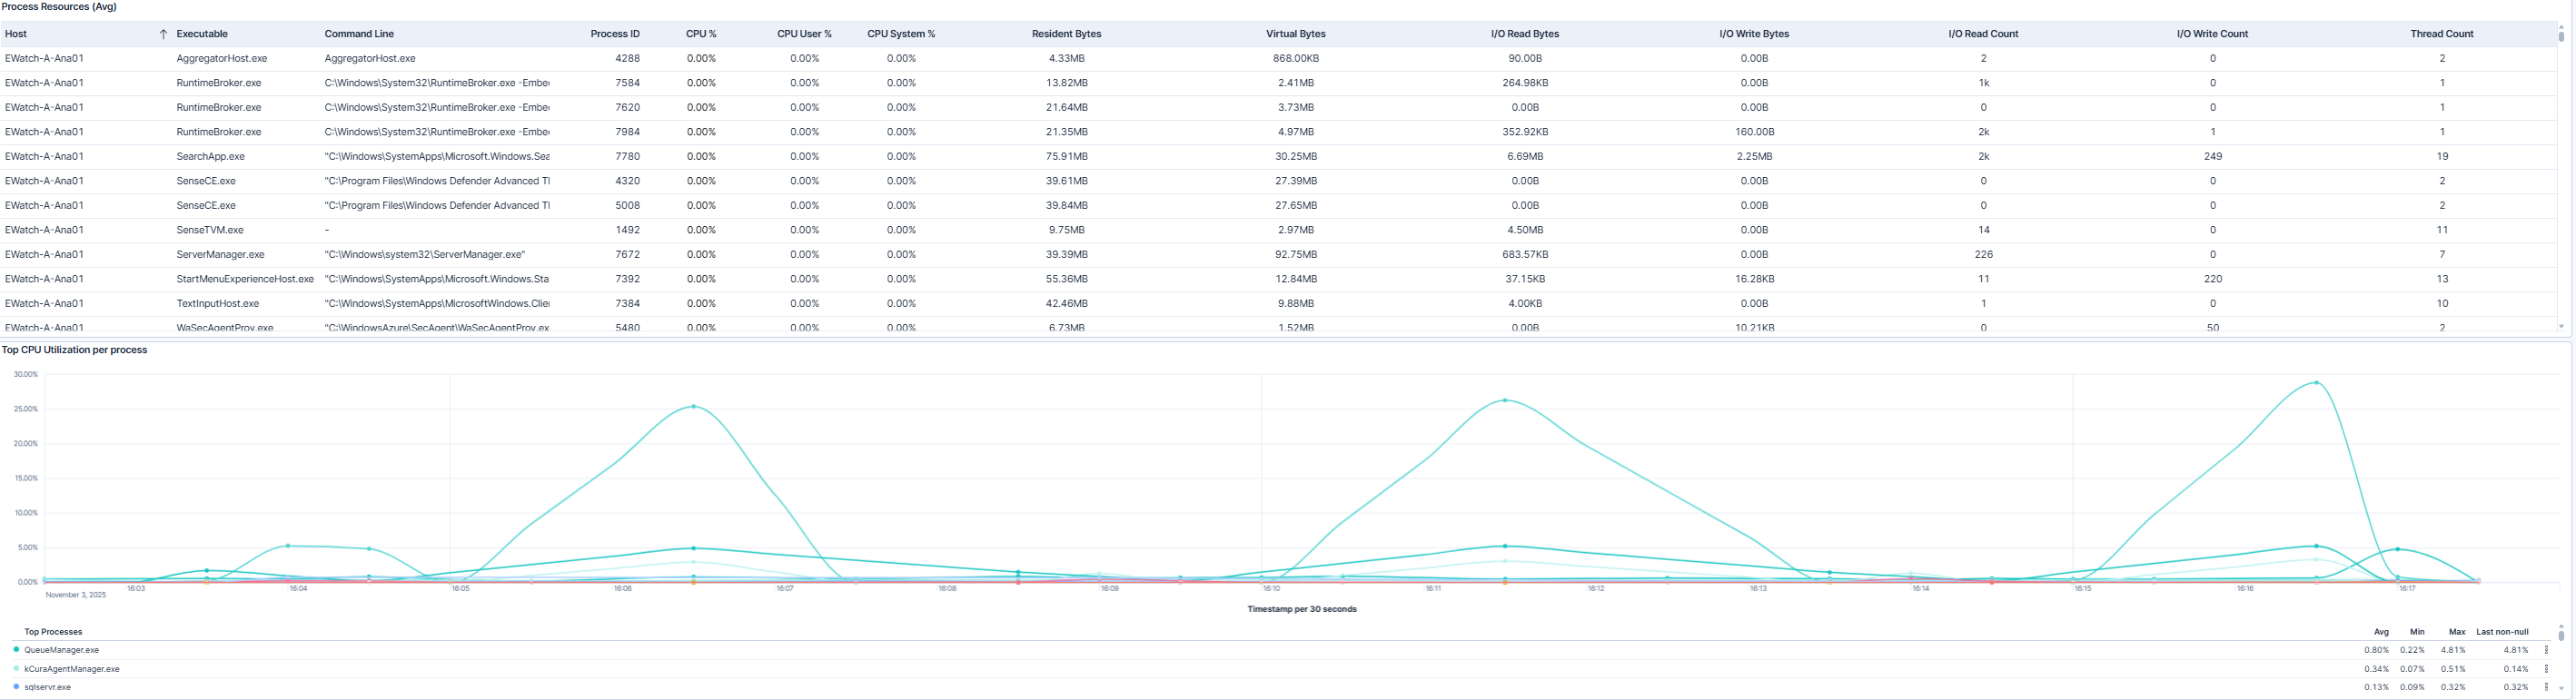Click the 683.57KB I/O read bytes cell
This screenshot has height=700, width=2576.
pos(1525,255)
